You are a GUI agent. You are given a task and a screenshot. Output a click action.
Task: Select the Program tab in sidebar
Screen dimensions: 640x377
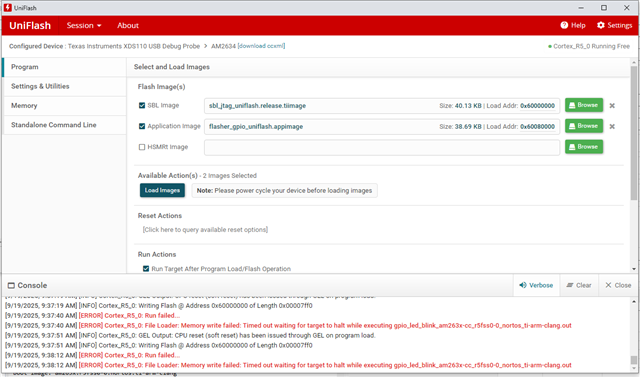(x=65, y=67)
